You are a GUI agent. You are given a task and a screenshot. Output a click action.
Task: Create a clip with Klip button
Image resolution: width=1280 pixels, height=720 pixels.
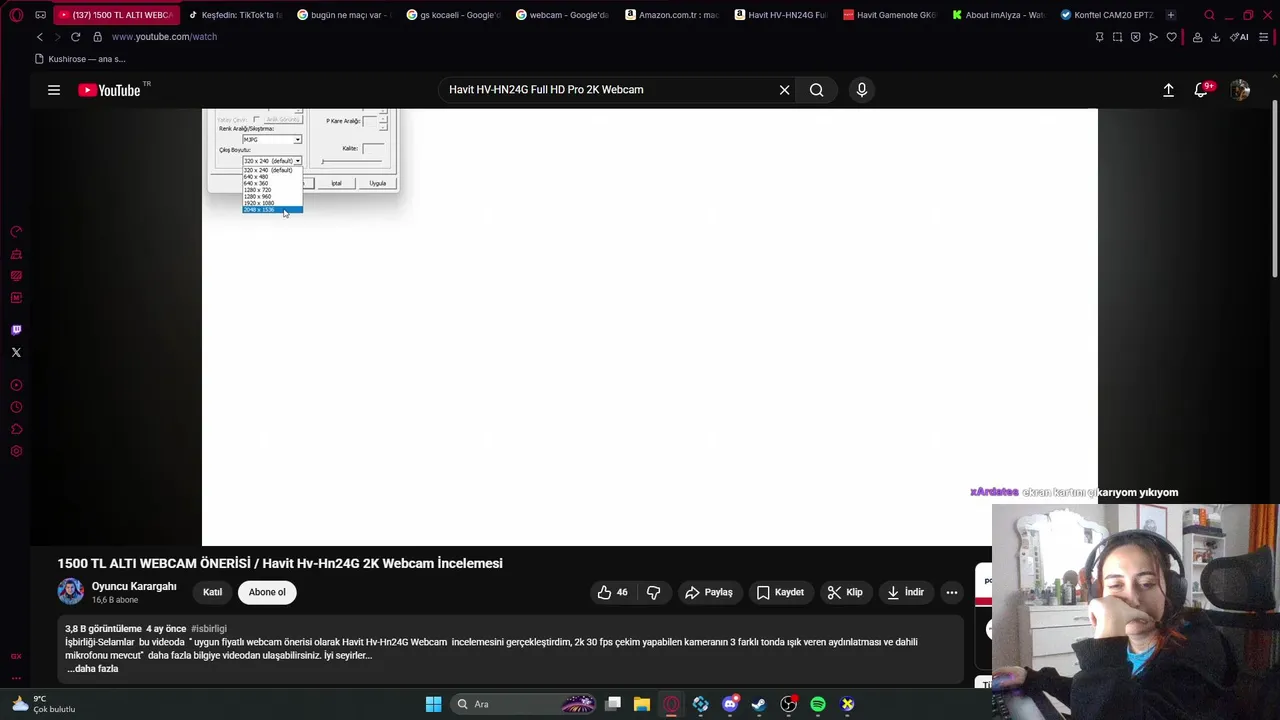coord(845,592)
